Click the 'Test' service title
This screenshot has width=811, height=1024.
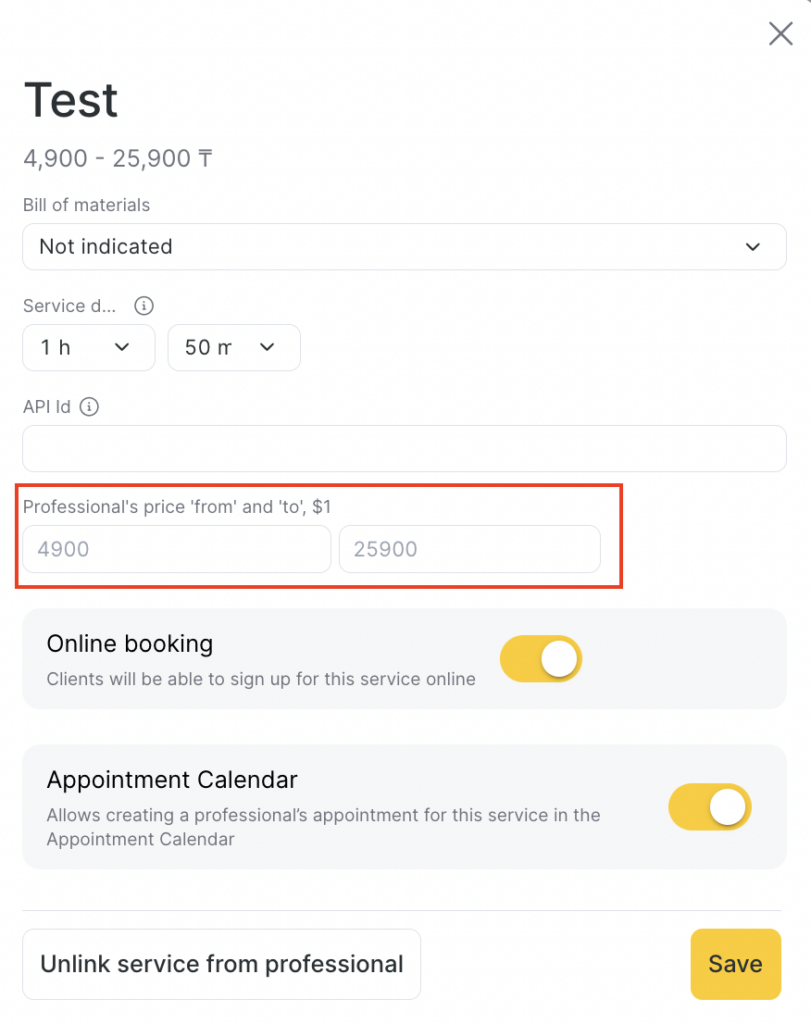pyautogui.click(x=71, y=100)
